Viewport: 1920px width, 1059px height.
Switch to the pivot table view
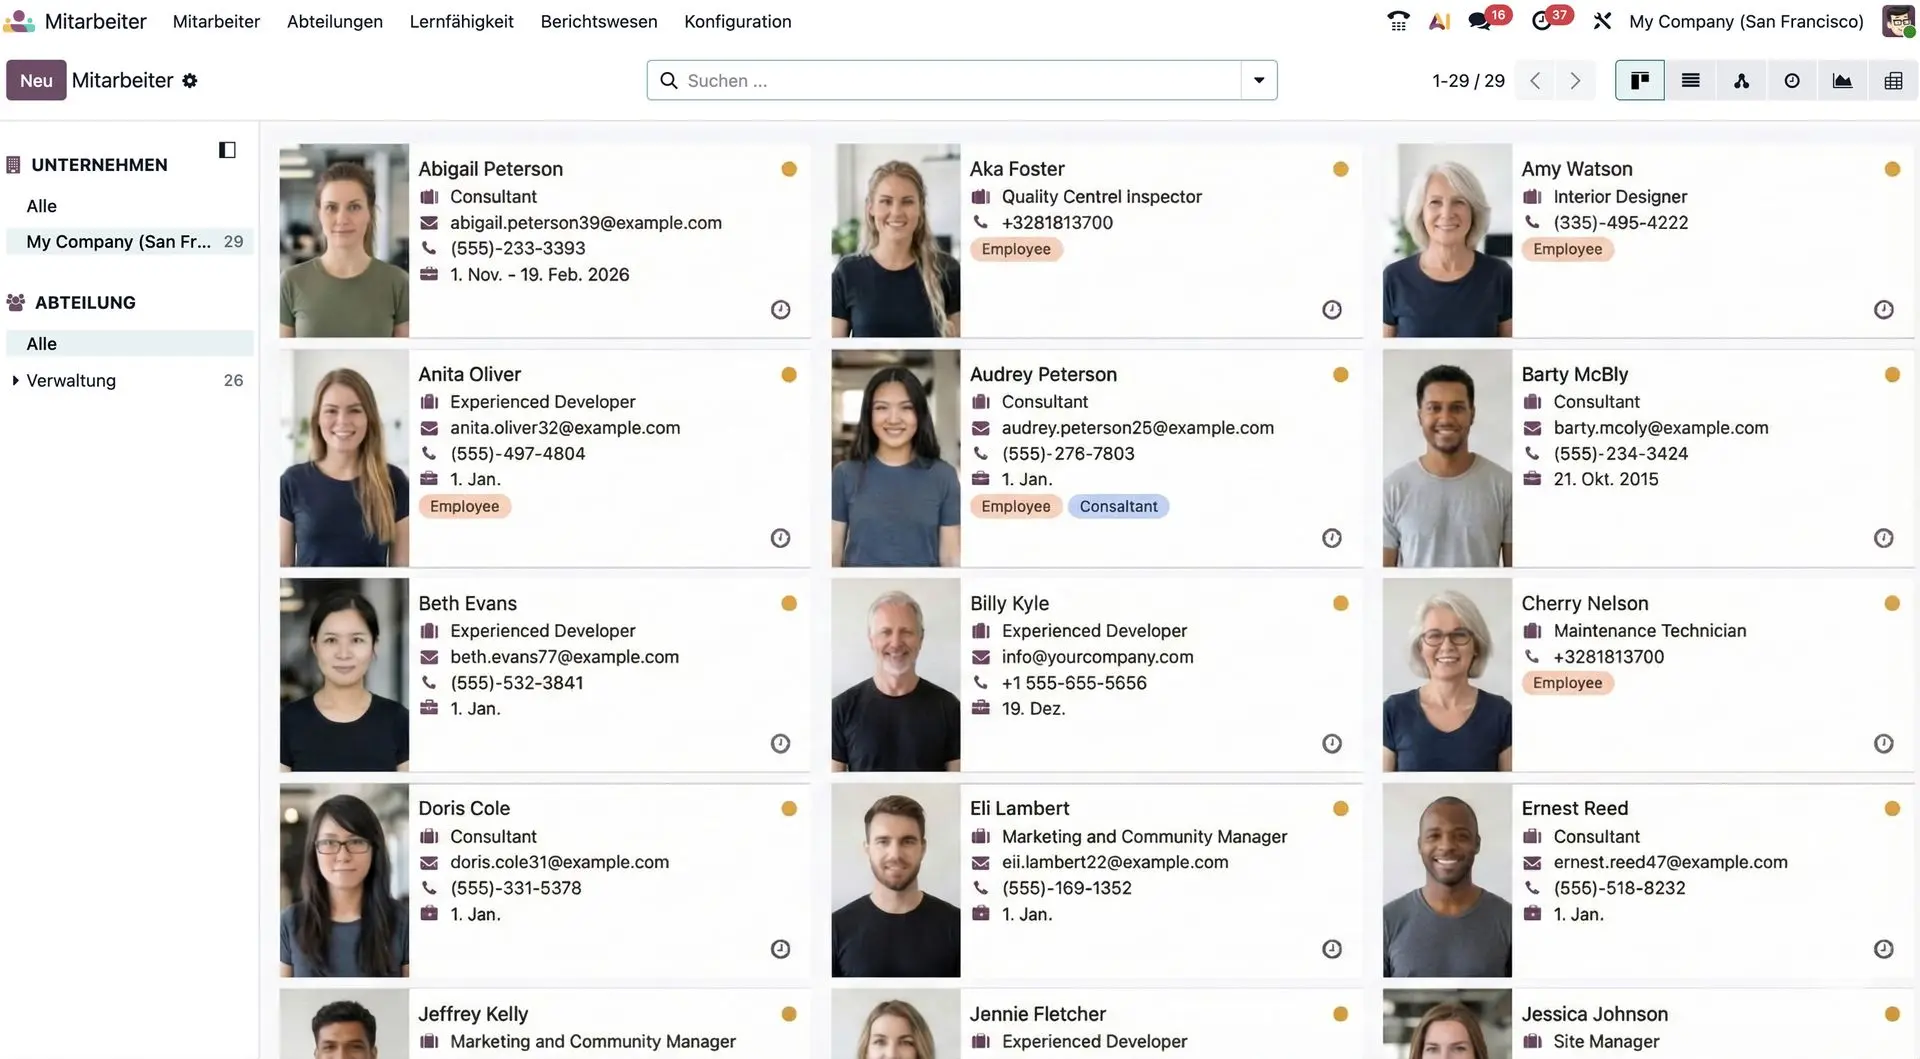[x=1893, y=80]
